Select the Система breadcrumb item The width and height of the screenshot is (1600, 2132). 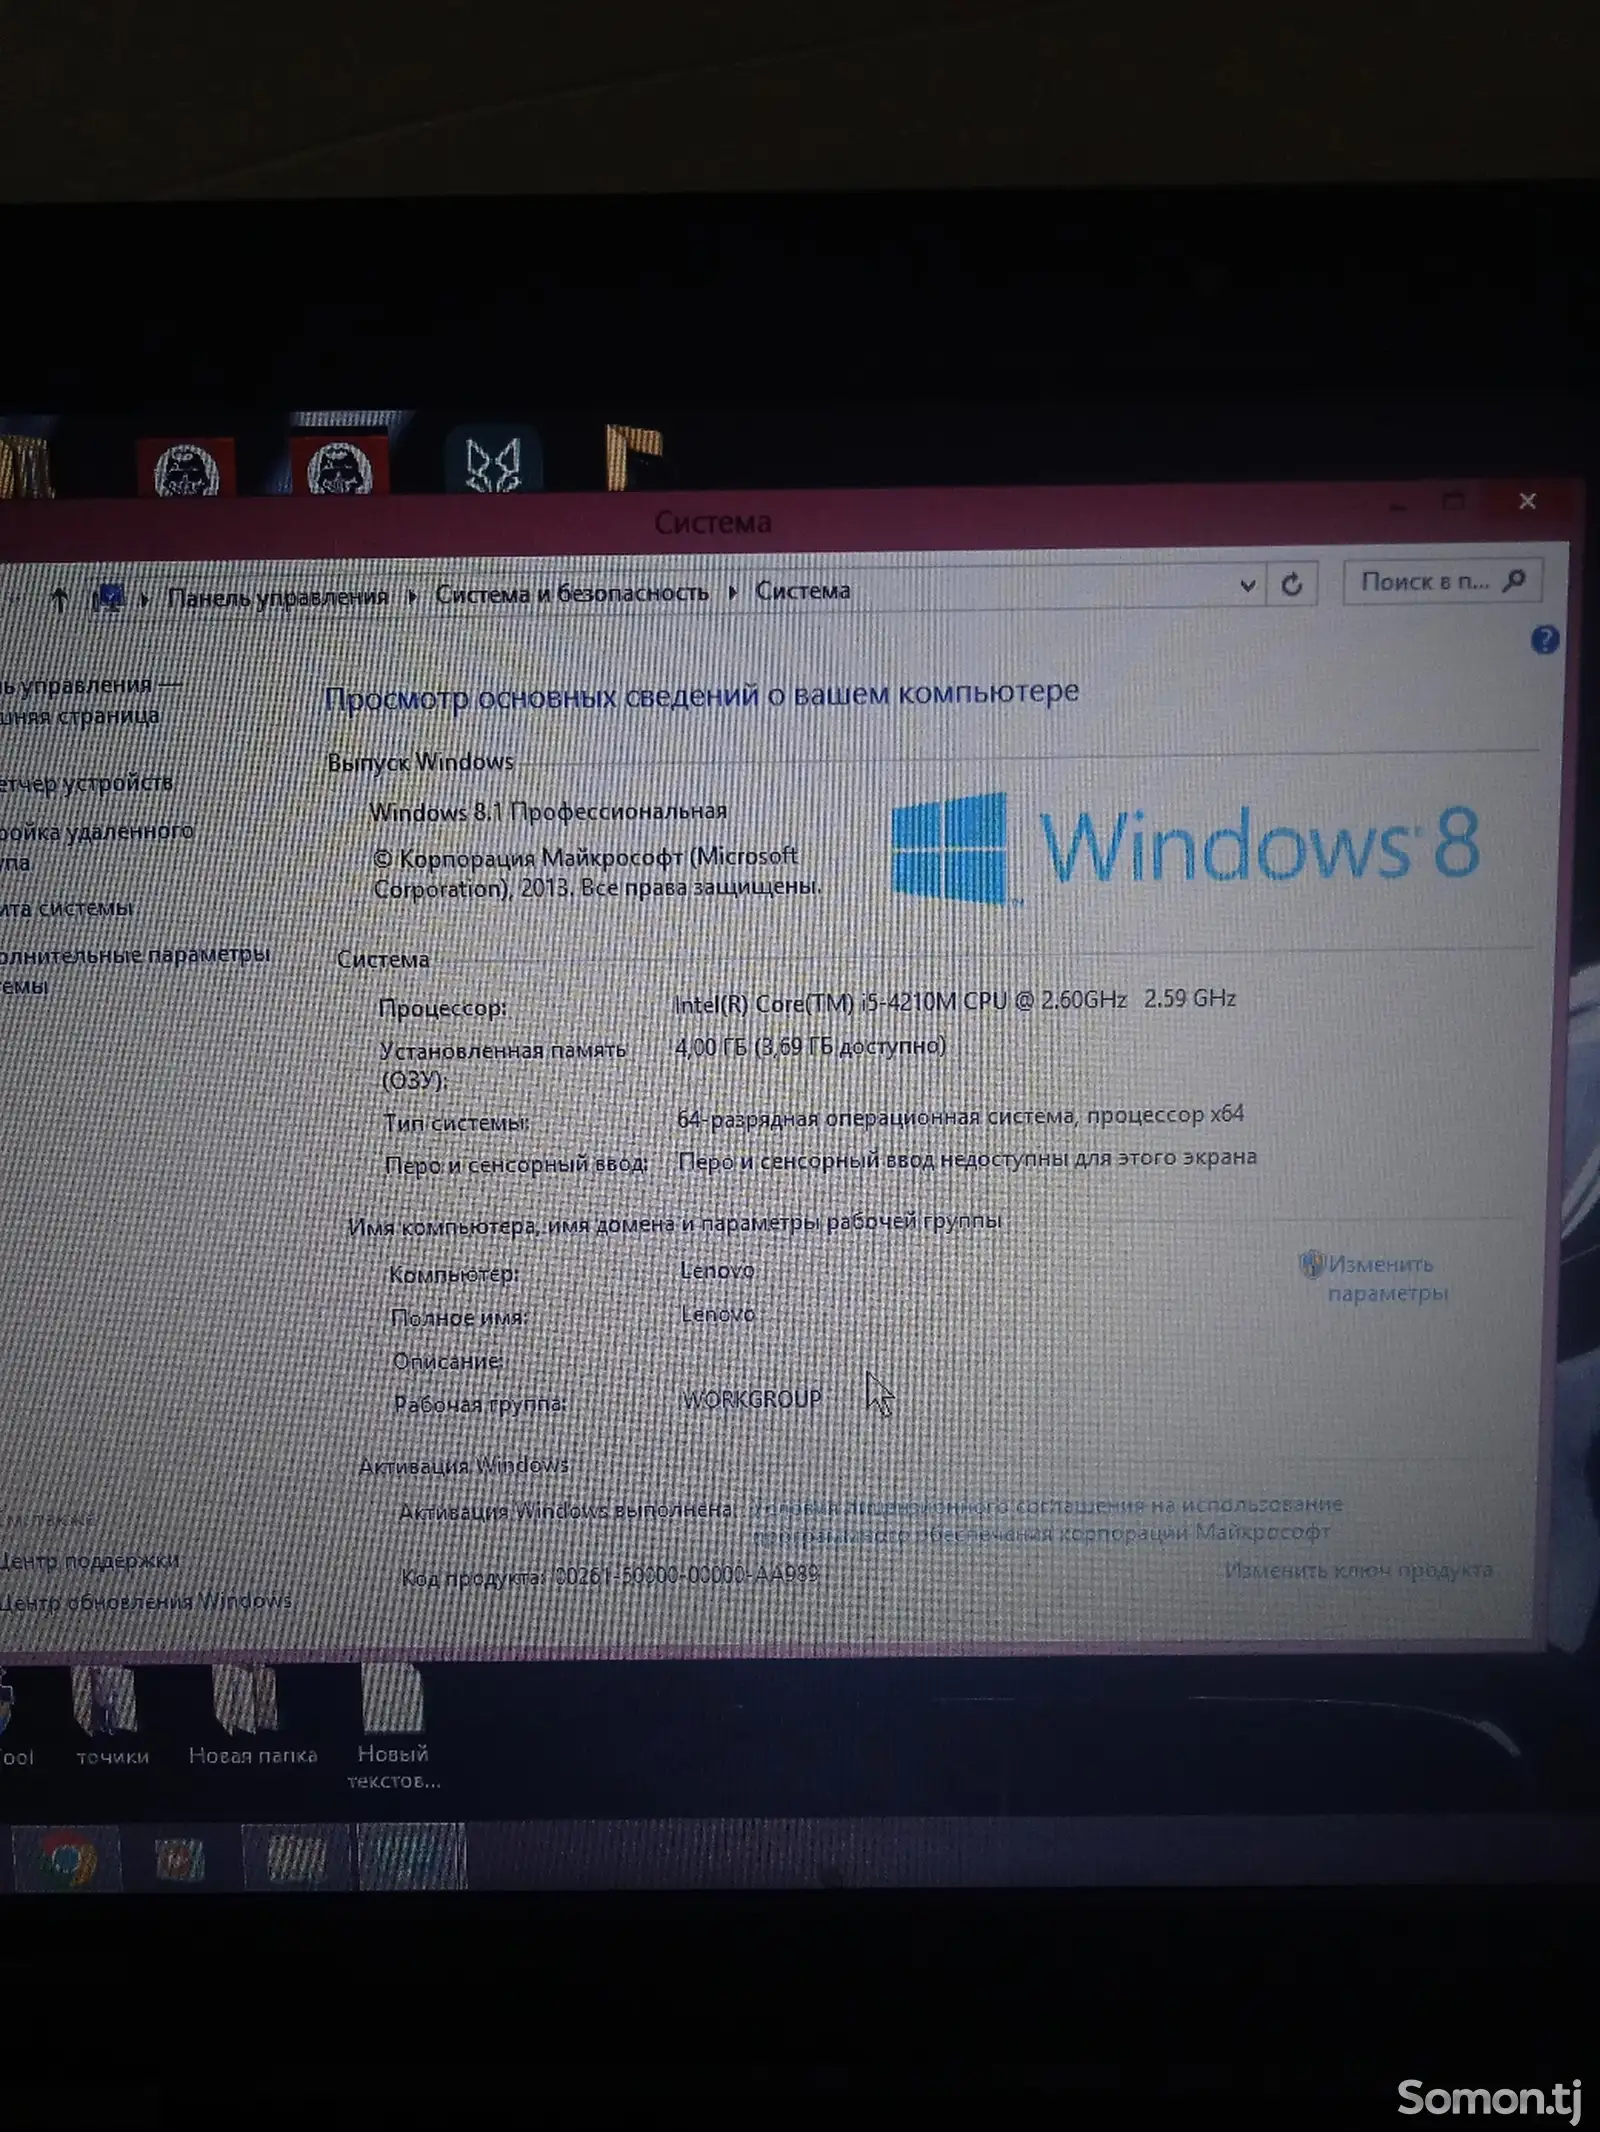pos(802,591)
